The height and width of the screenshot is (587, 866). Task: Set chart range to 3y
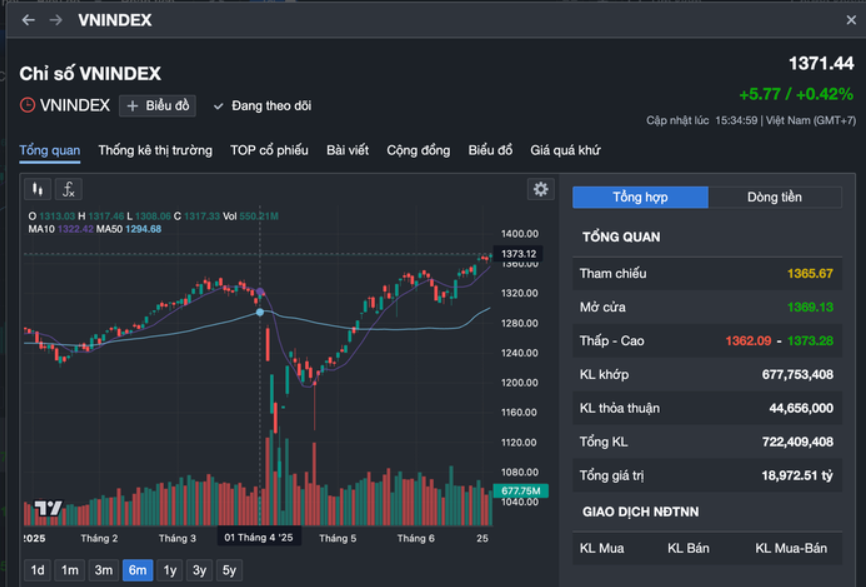click(199, 570)
